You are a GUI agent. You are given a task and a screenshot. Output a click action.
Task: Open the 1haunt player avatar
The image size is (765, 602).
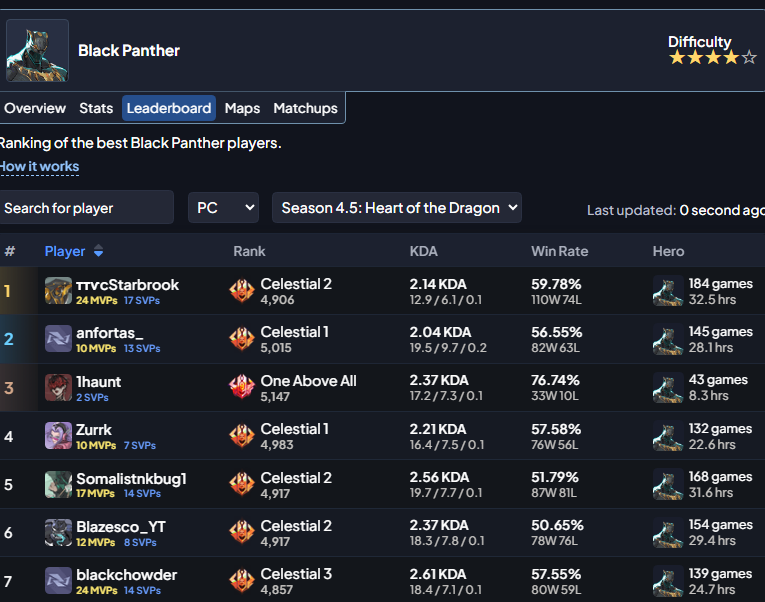[59, 387]
